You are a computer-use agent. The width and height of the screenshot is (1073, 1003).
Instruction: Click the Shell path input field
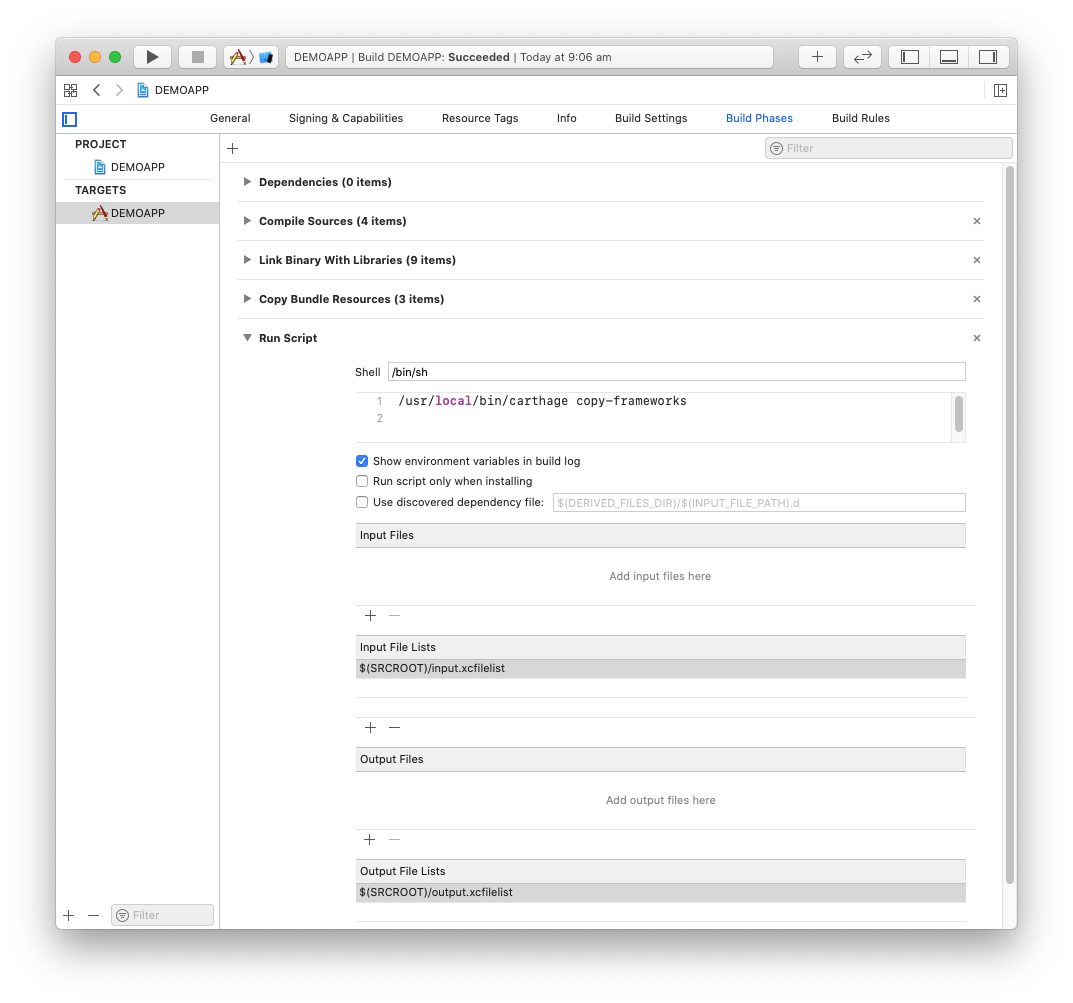pyautogui.click(x=676, y=372)
